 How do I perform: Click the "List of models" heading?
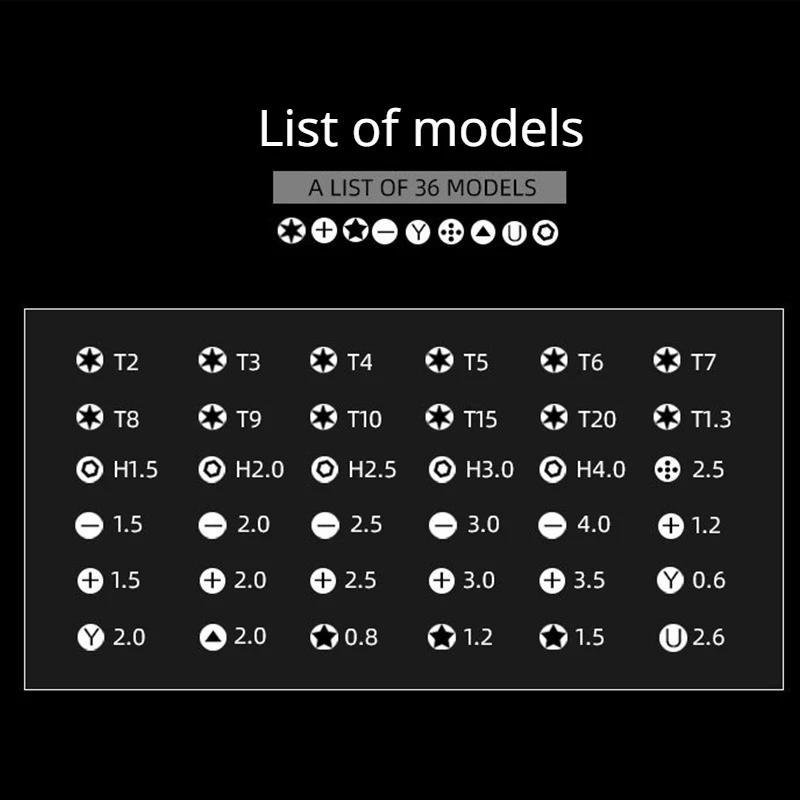(421, 129)
